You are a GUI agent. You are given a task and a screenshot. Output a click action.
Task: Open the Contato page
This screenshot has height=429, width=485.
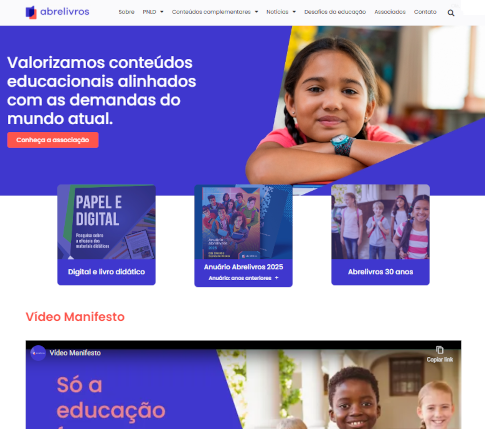[x=425, y=12]
